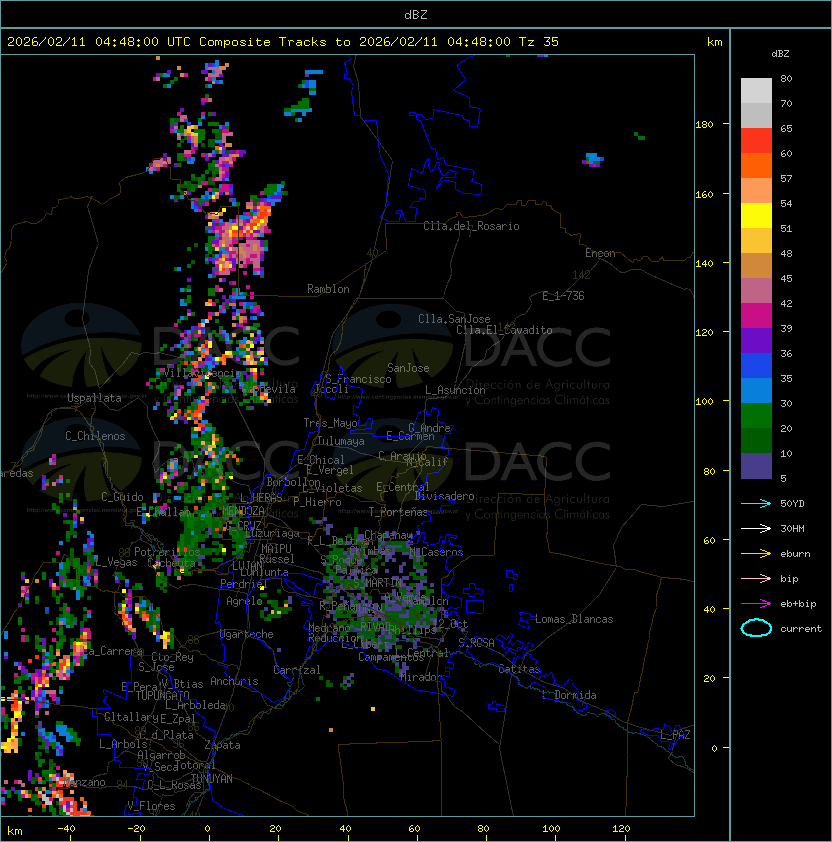Pick the gold 48-51 dBZ swatch
This screenshot has height=842, width=832.
(x=756, y=241)
